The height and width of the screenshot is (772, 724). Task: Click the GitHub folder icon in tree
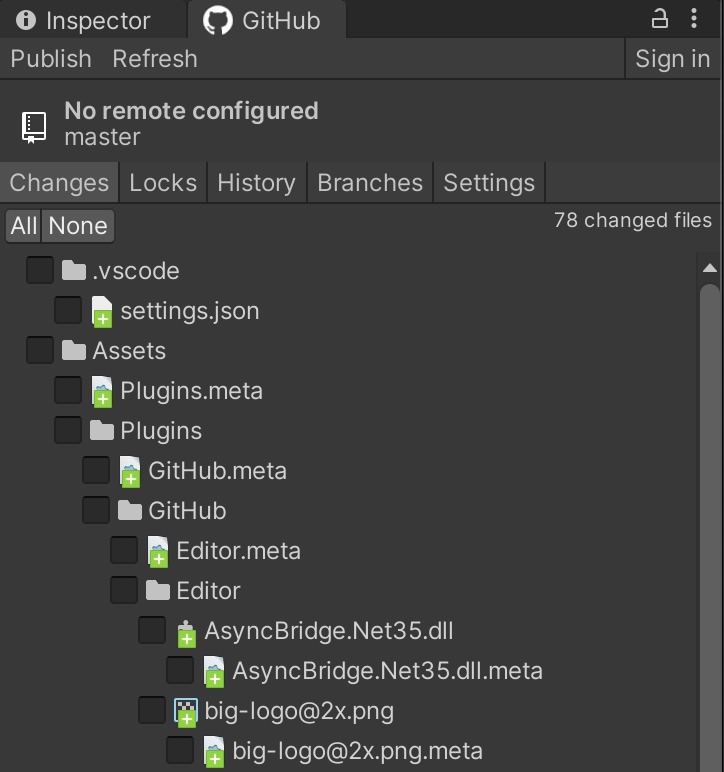[130, 511]
